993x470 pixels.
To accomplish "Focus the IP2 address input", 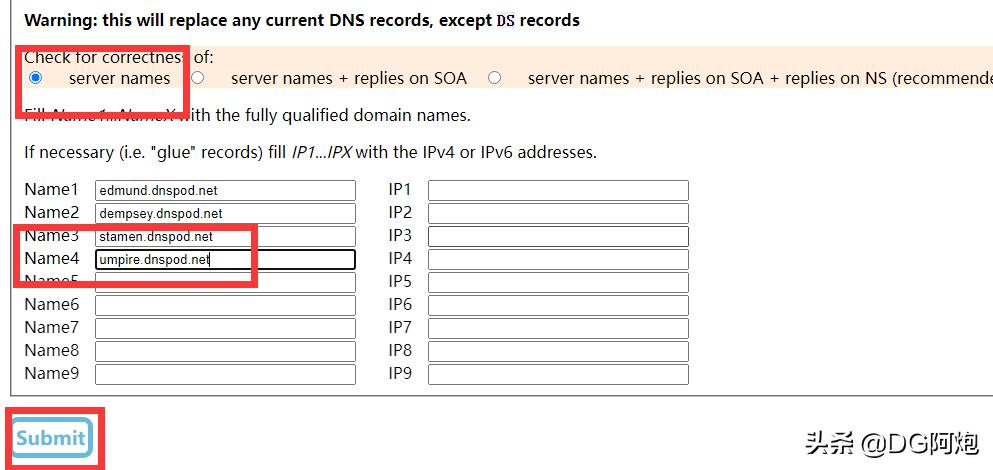I will pos(558,213).
